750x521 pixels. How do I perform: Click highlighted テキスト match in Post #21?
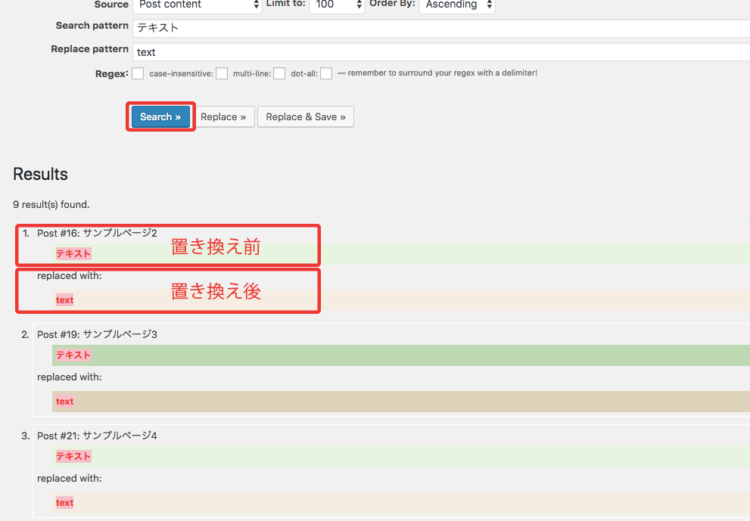[x=73, y=456]
